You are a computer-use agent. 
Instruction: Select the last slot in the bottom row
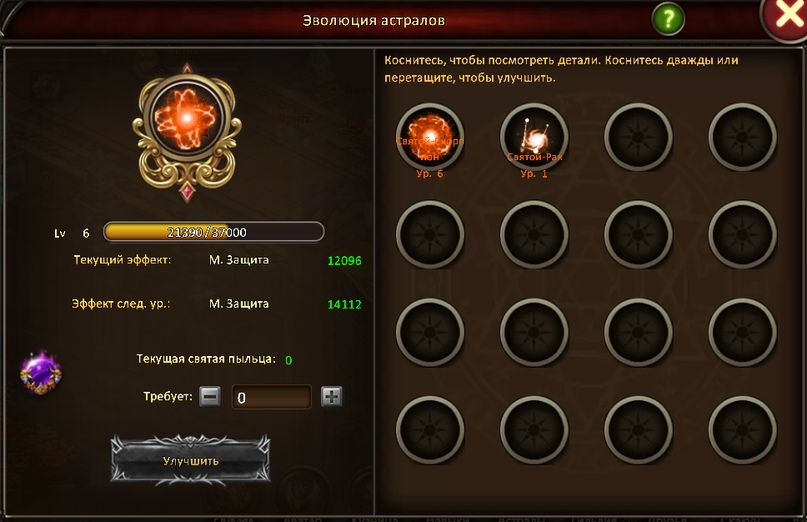[742, 430]
